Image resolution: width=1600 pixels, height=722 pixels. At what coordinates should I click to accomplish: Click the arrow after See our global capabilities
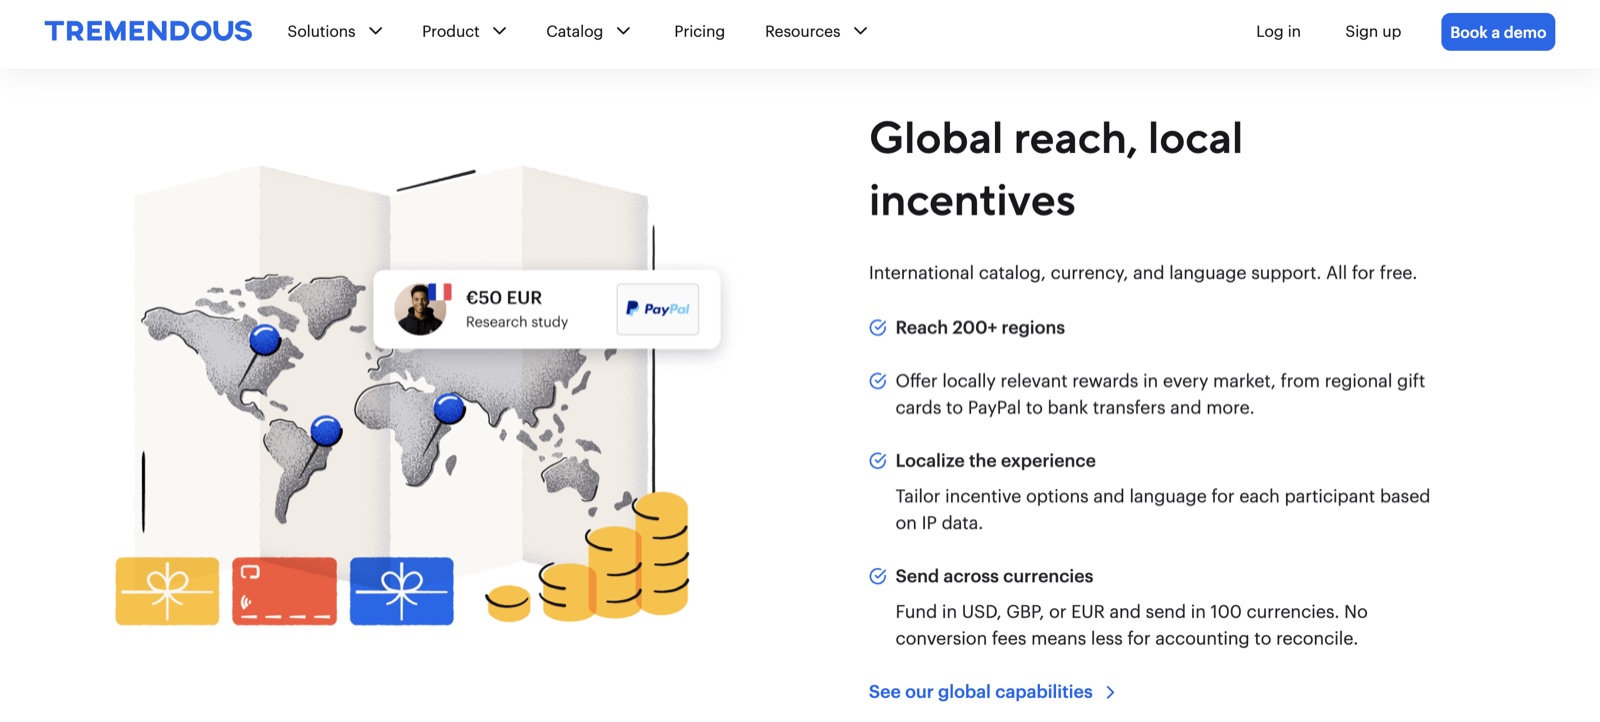click(x=1110, y=692)
